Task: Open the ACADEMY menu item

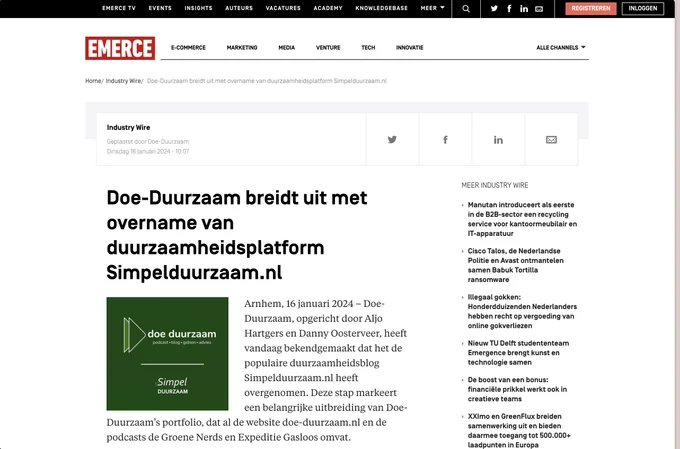Action: click(x=328, y=8)
